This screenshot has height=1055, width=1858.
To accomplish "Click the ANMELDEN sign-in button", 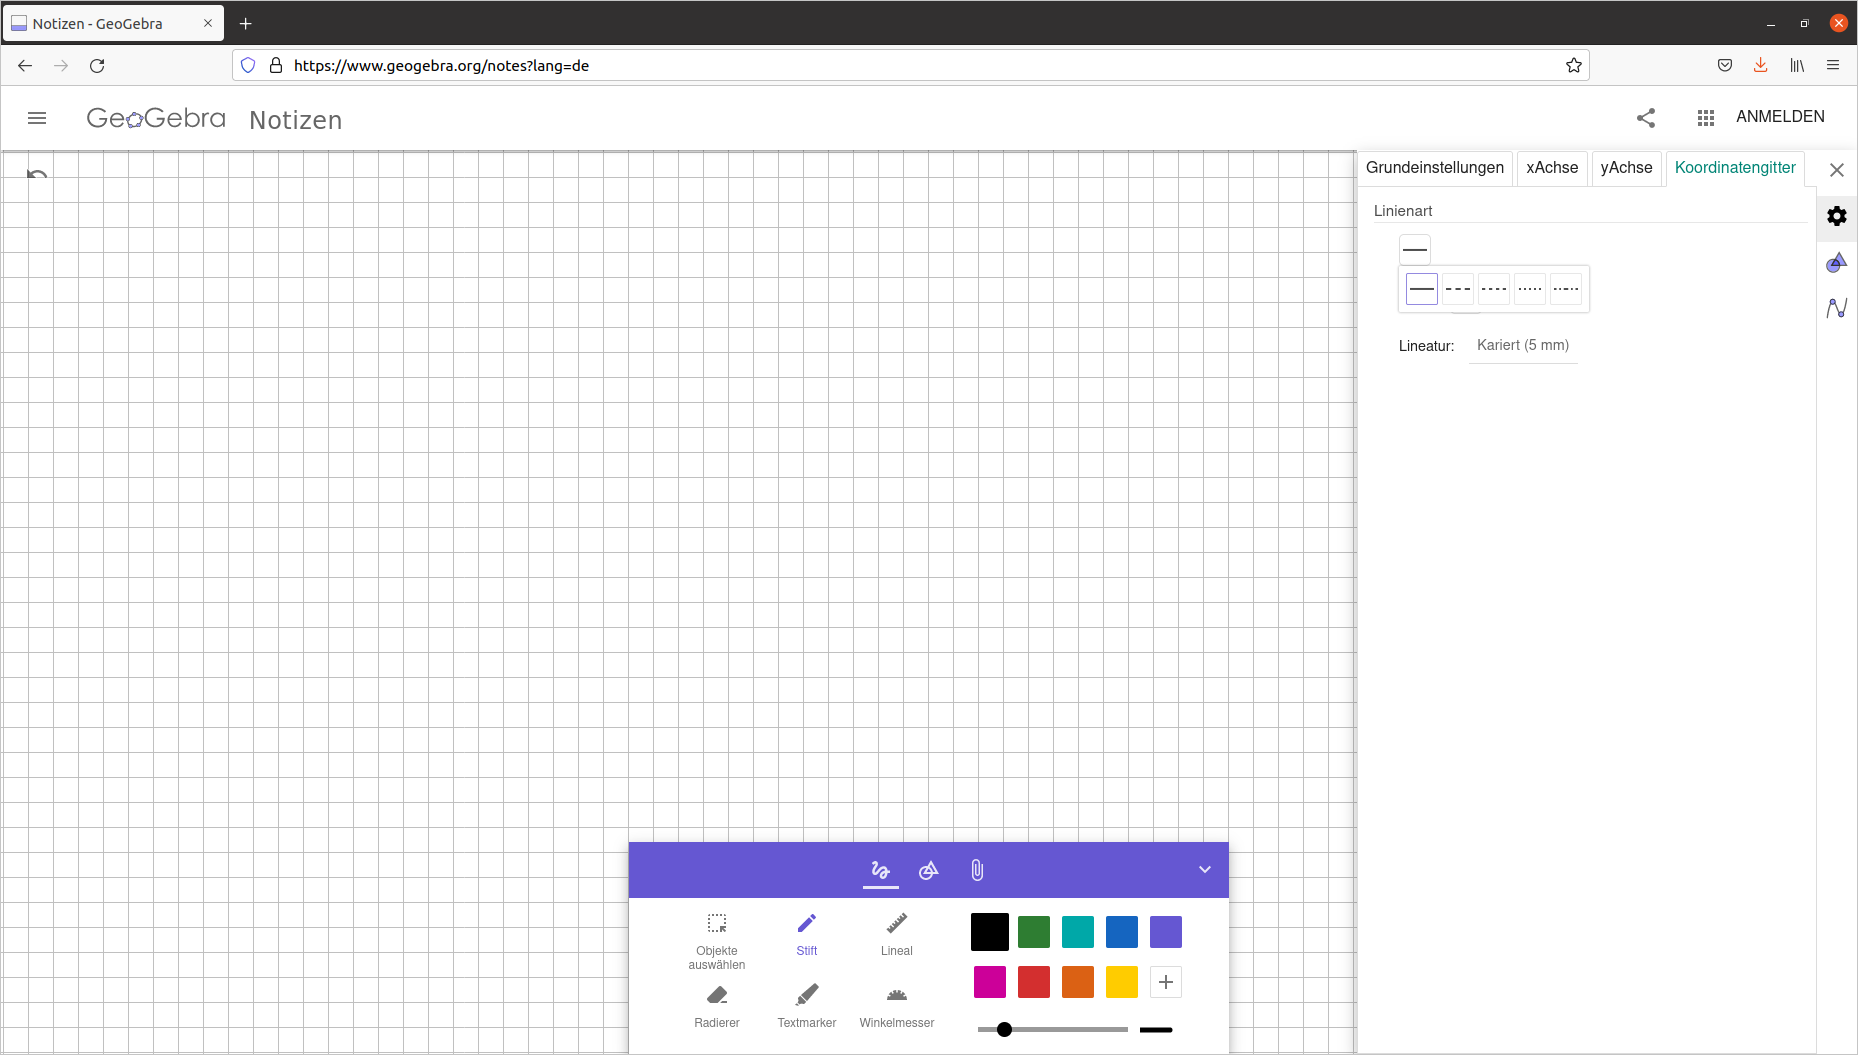I will pyautogui.click(x=1780, y=117).
